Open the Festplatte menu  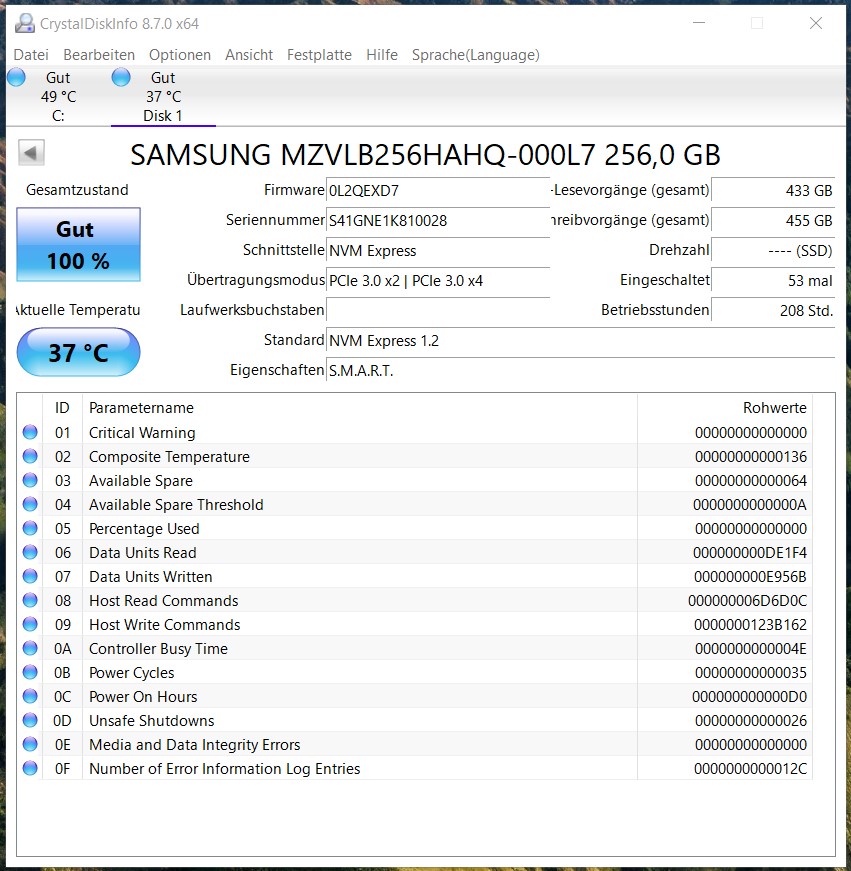(319, 55)
